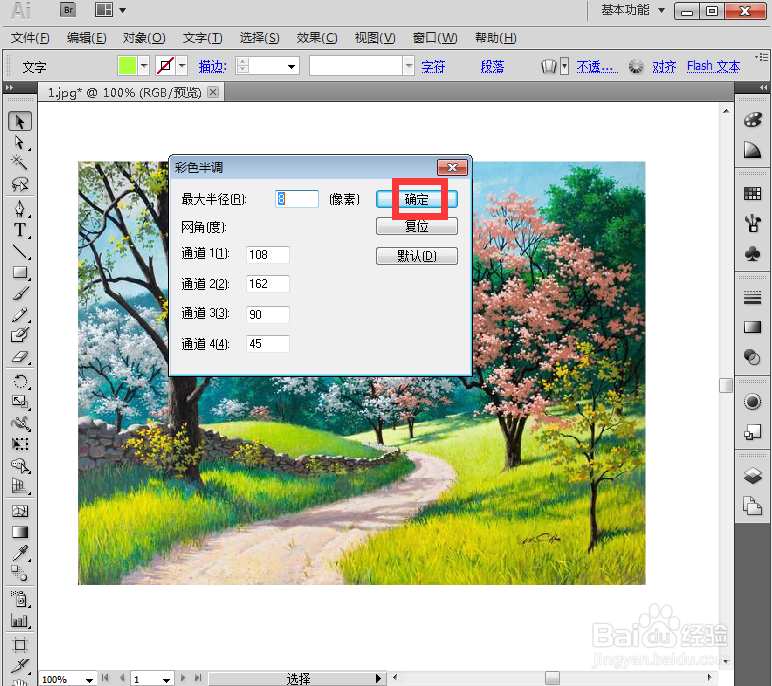
Task: Select the Eraser tool
Action: pos(20,357)
